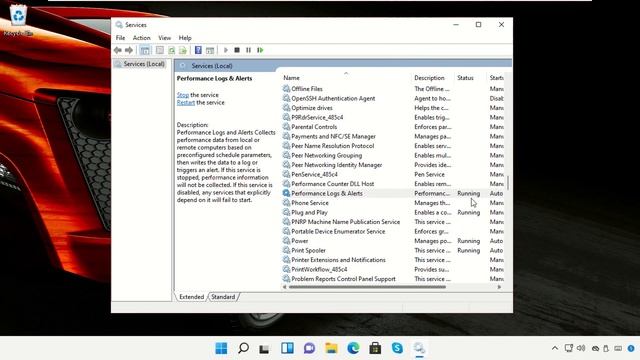
Task: Select the Print Spooler service
Action: pyautogui.click(x=309, y=251)
